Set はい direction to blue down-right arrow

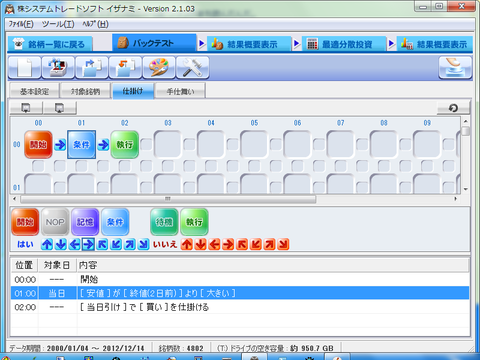tap(144, 244)
